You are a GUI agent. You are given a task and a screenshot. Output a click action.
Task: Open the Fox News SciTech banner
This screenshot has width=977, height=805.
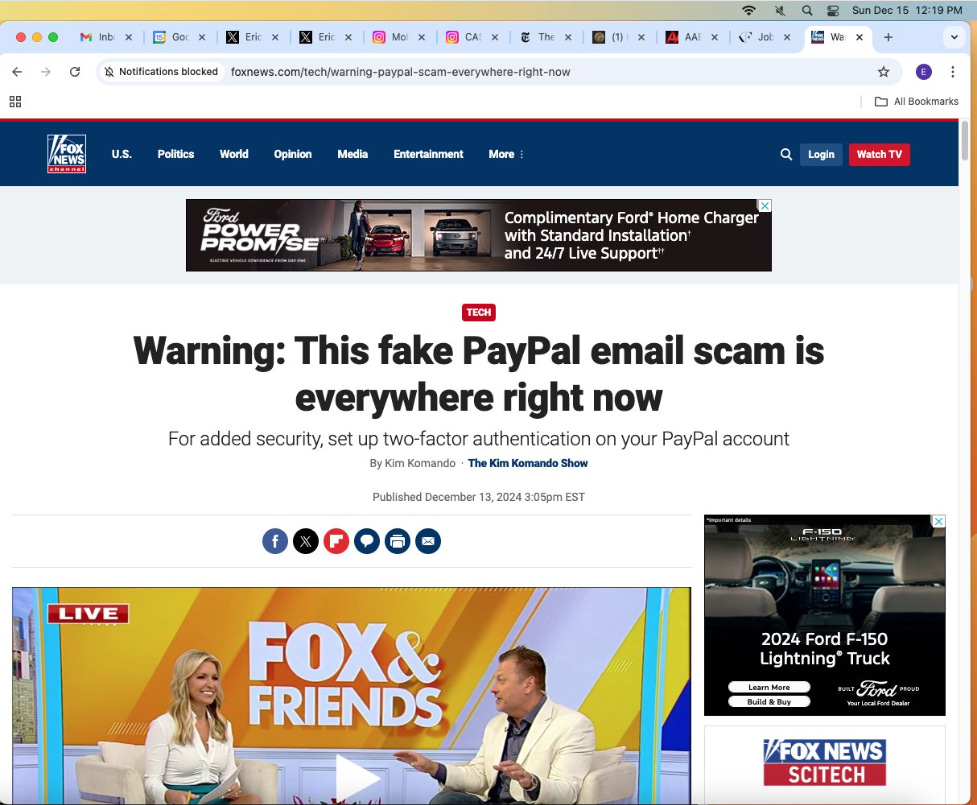coord(824,762)
